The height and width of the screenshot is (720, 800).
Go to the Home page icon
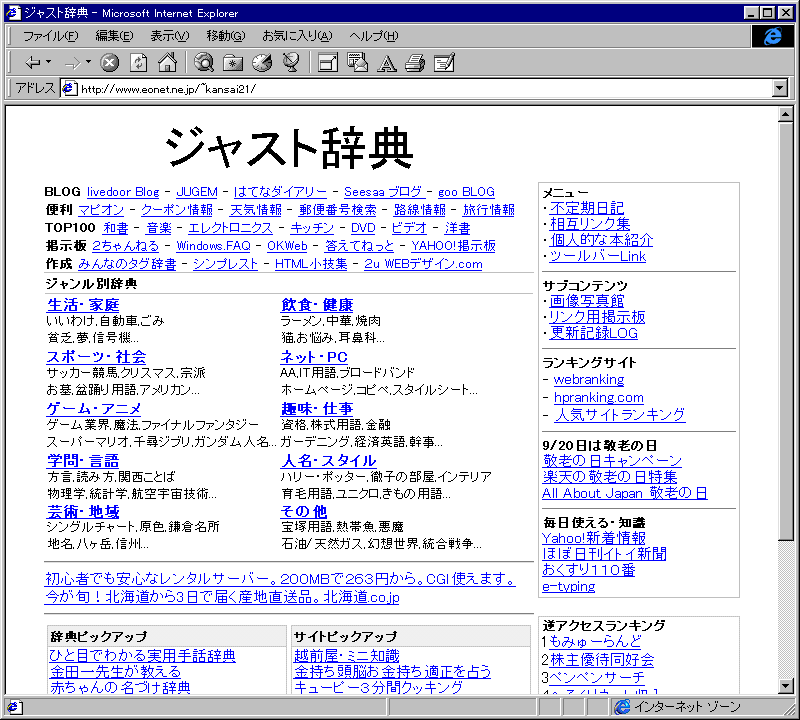(x=167, y=63)
